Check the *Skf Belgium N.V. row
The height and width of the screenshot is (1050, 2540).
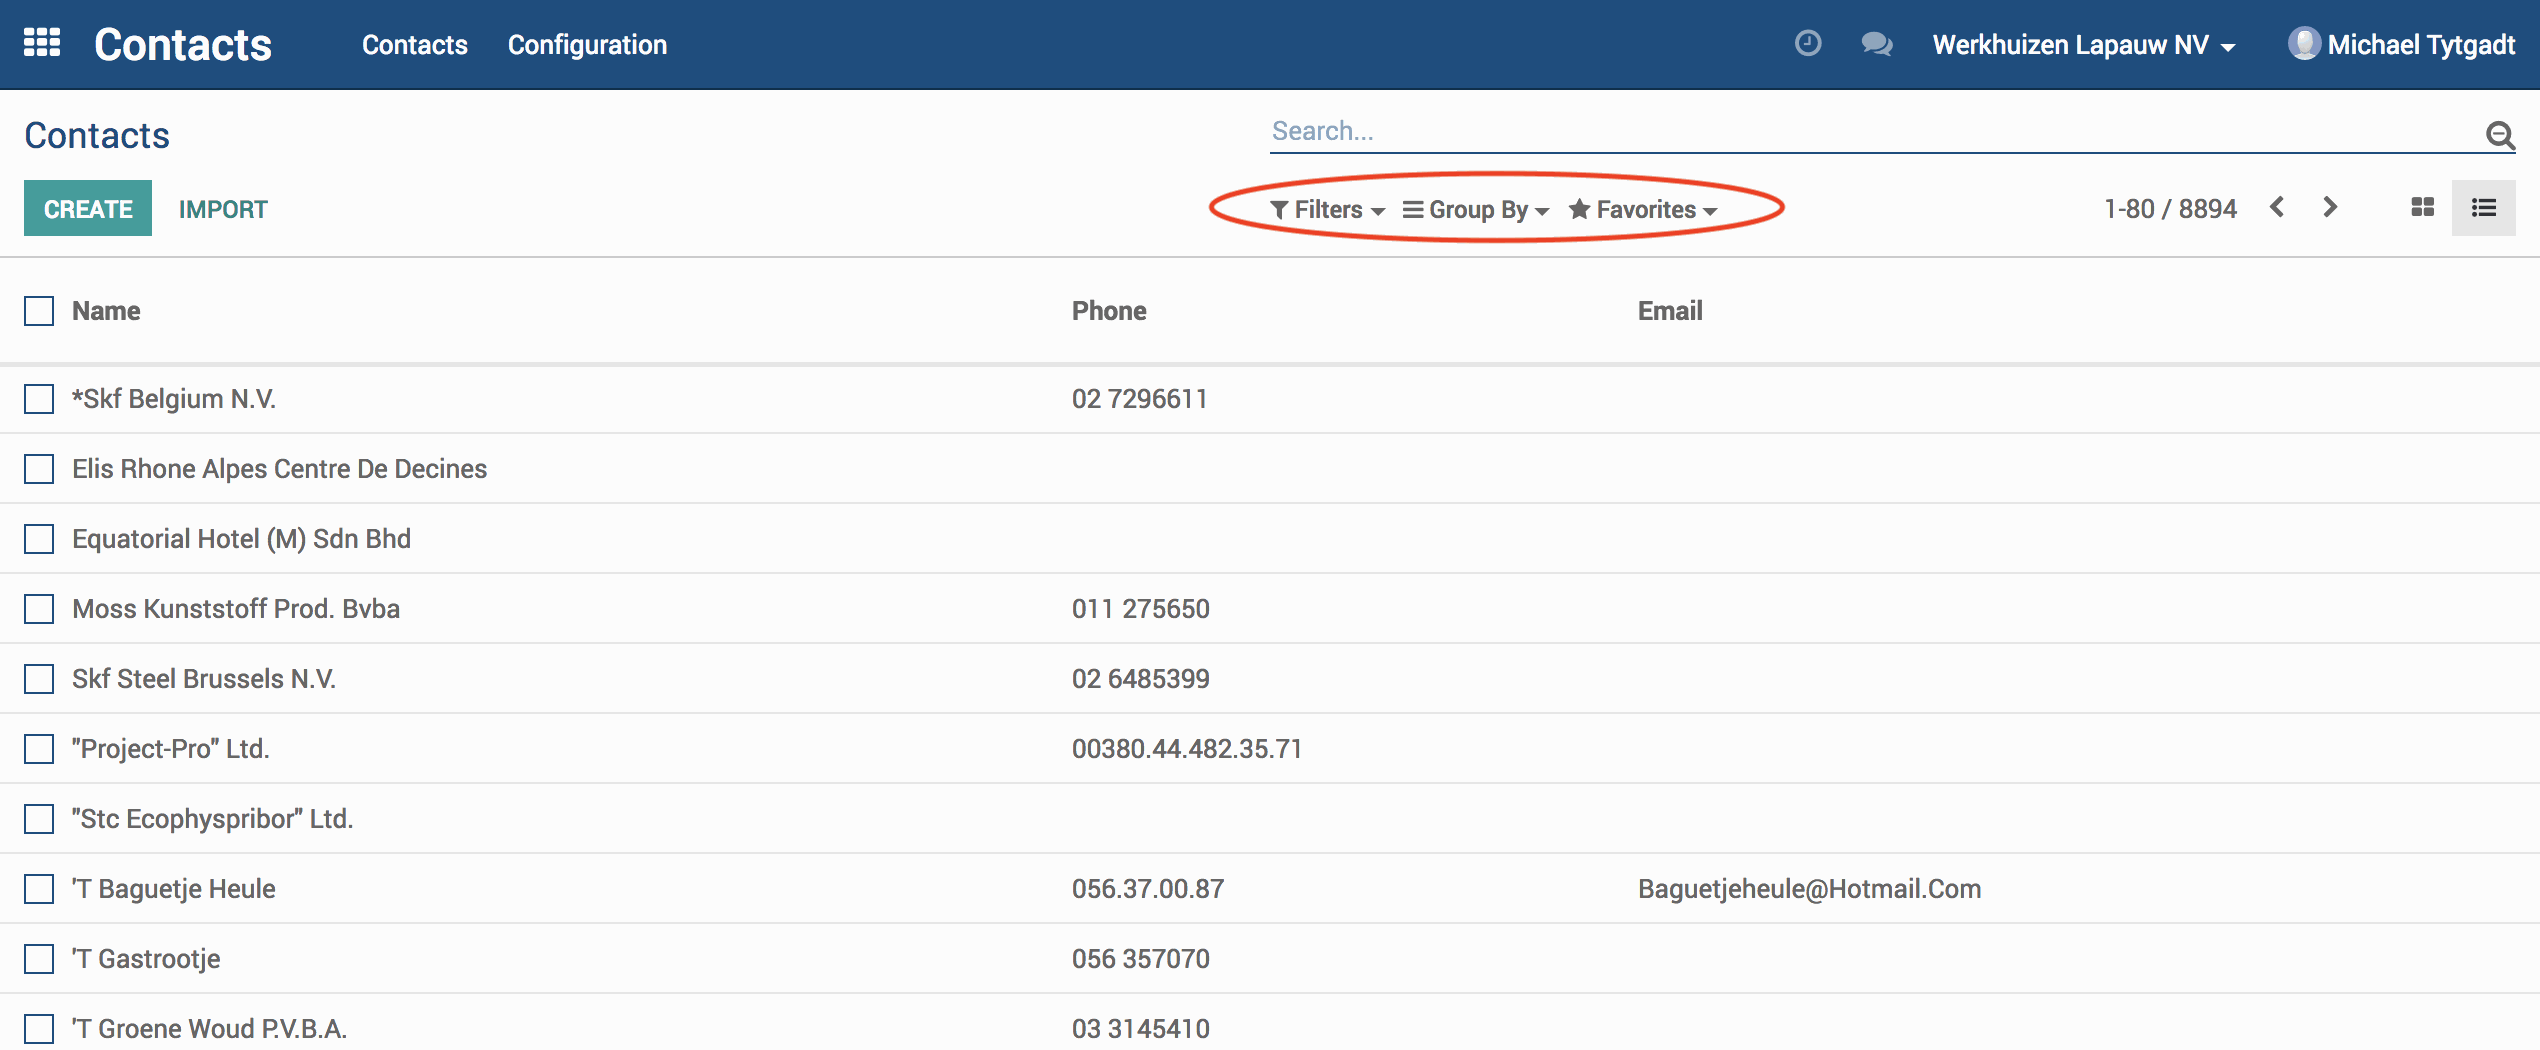39,399
